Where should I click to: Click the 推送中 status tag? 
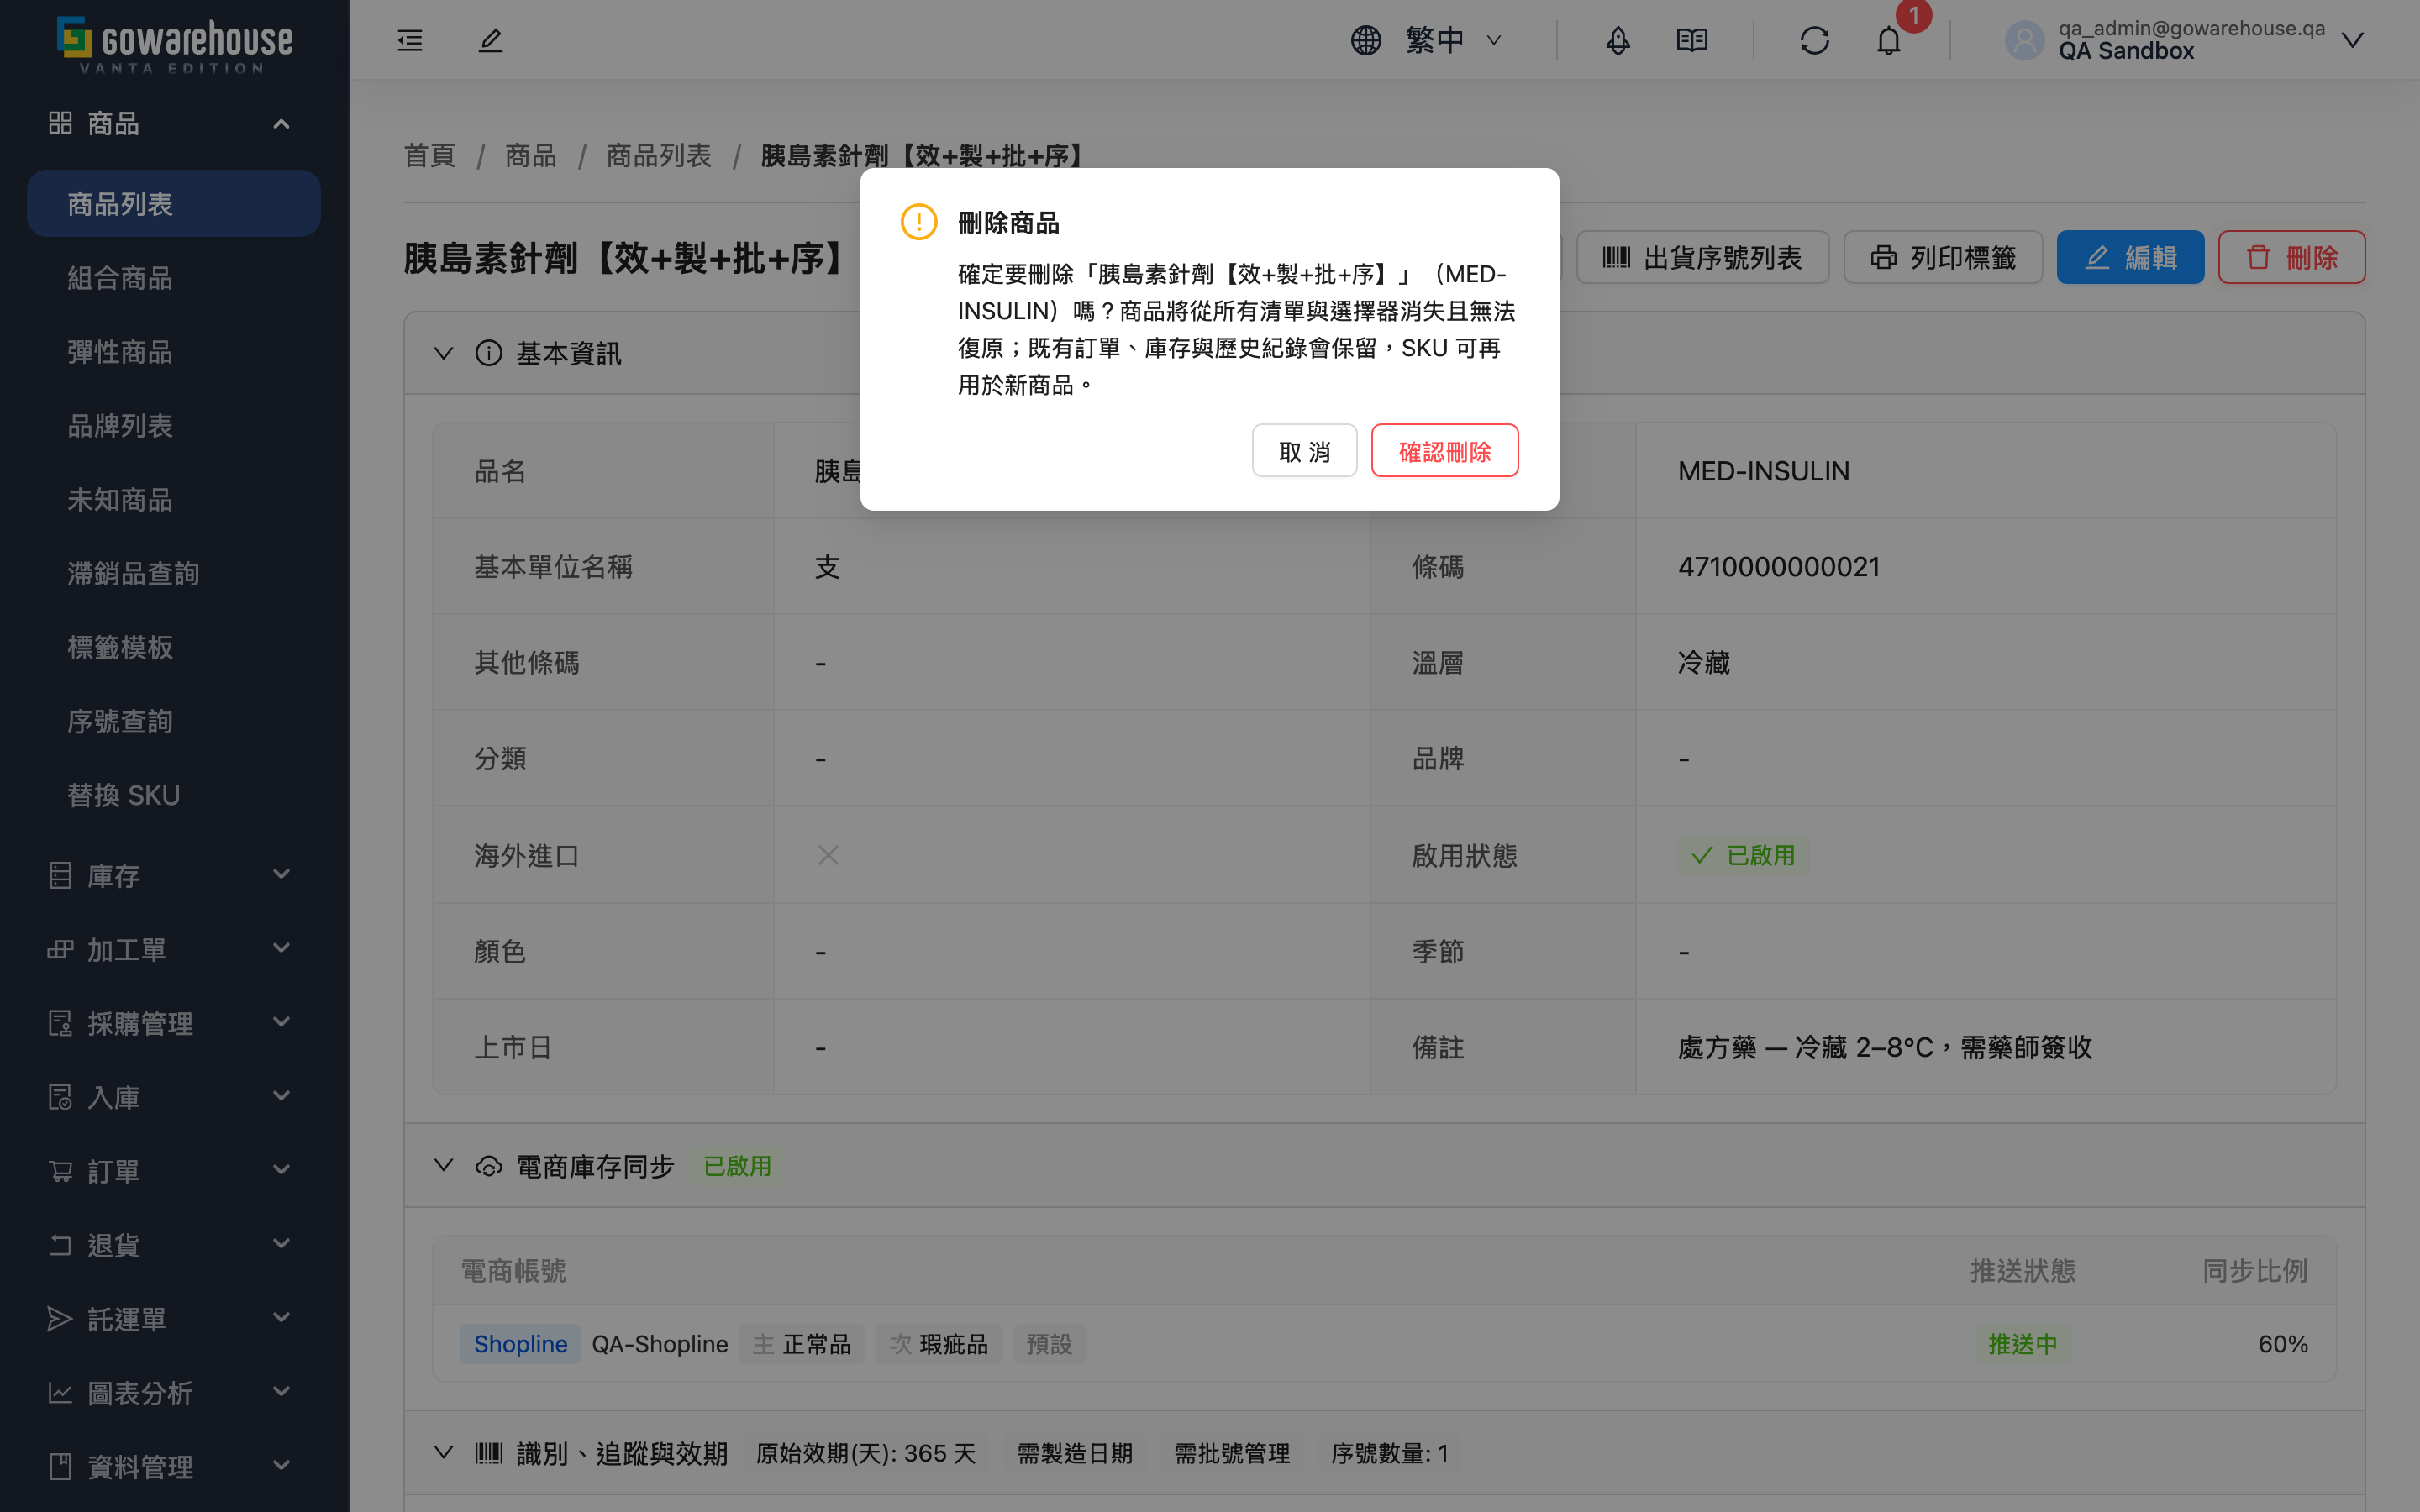click(x=2022, y=1344)
